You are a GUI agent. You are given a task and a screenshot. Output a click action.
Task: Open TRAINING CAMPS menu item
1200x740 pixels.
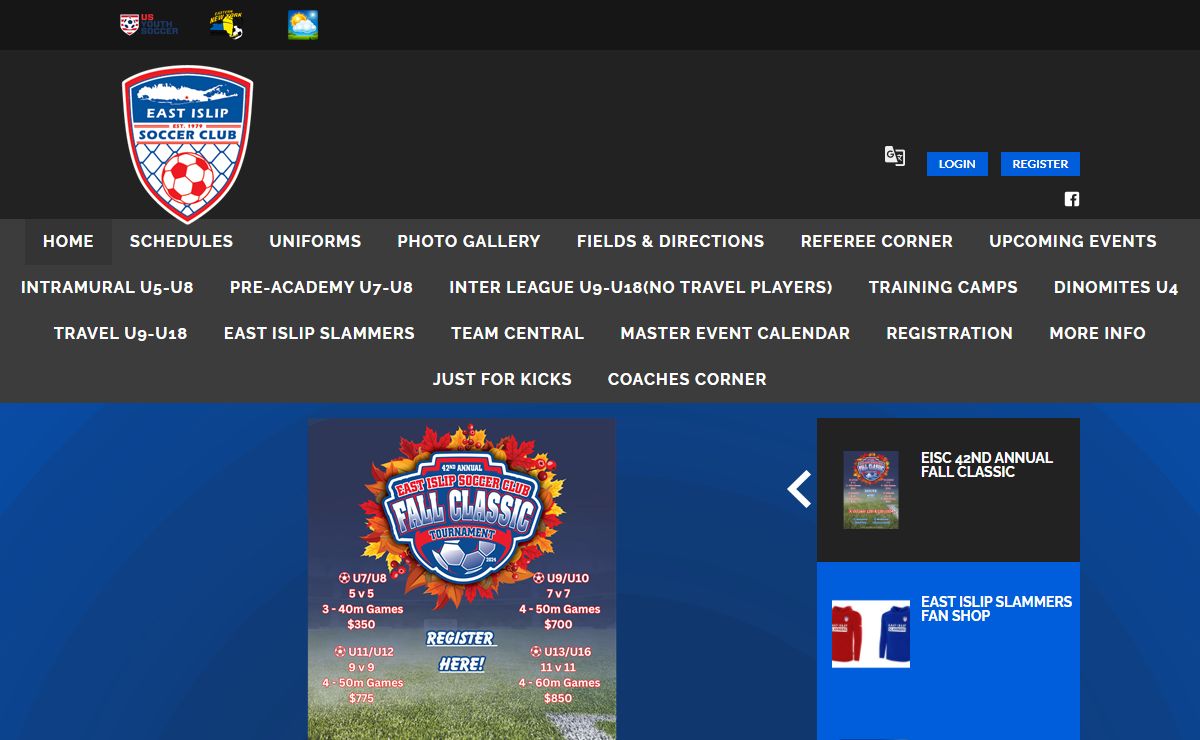click(x=943, y=287)
